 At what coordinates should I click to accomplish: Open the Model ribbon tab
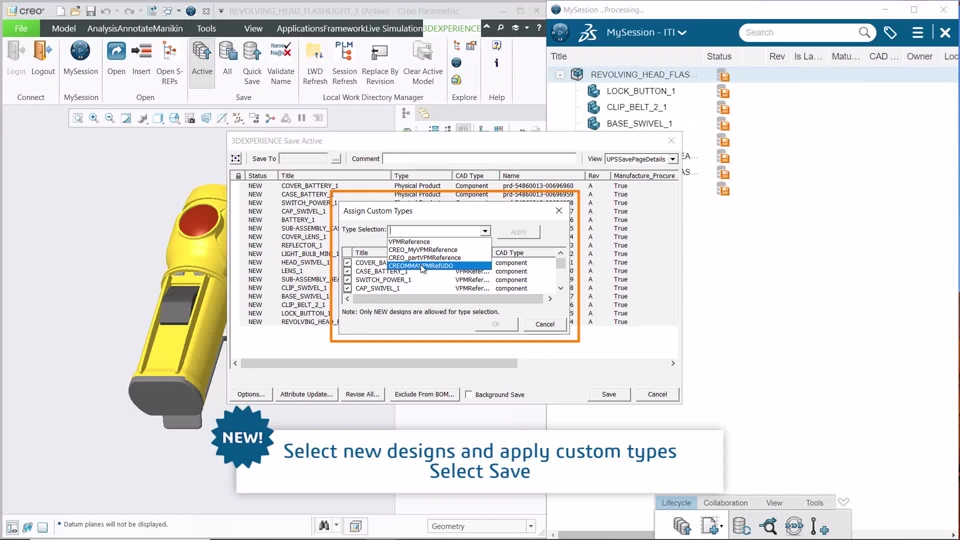coord(64,28)
